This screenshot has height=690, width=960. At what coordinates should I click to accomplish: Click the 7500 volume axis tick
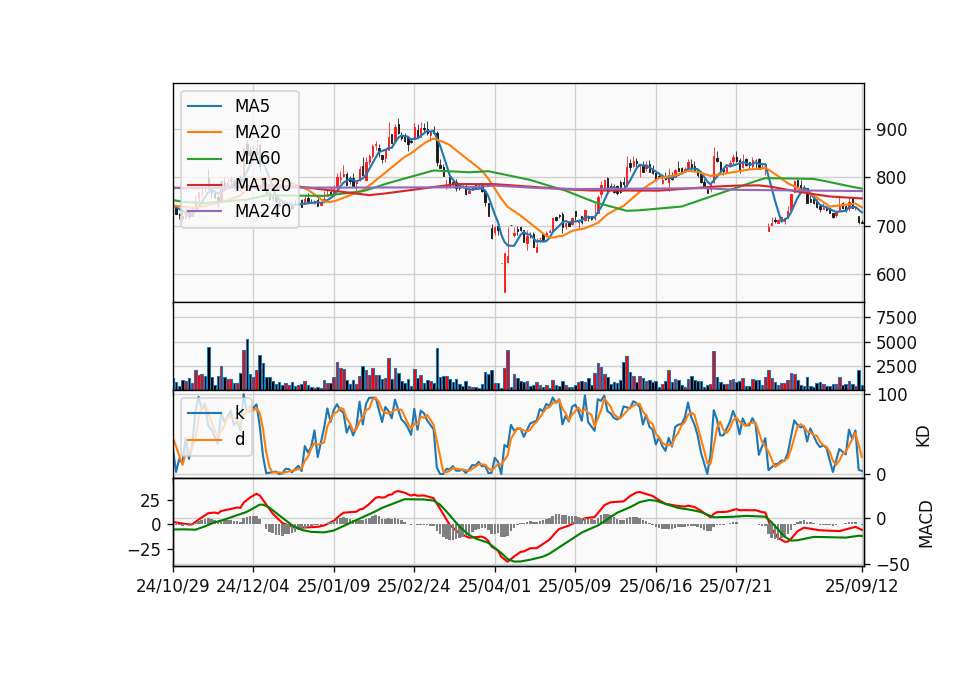896,318
